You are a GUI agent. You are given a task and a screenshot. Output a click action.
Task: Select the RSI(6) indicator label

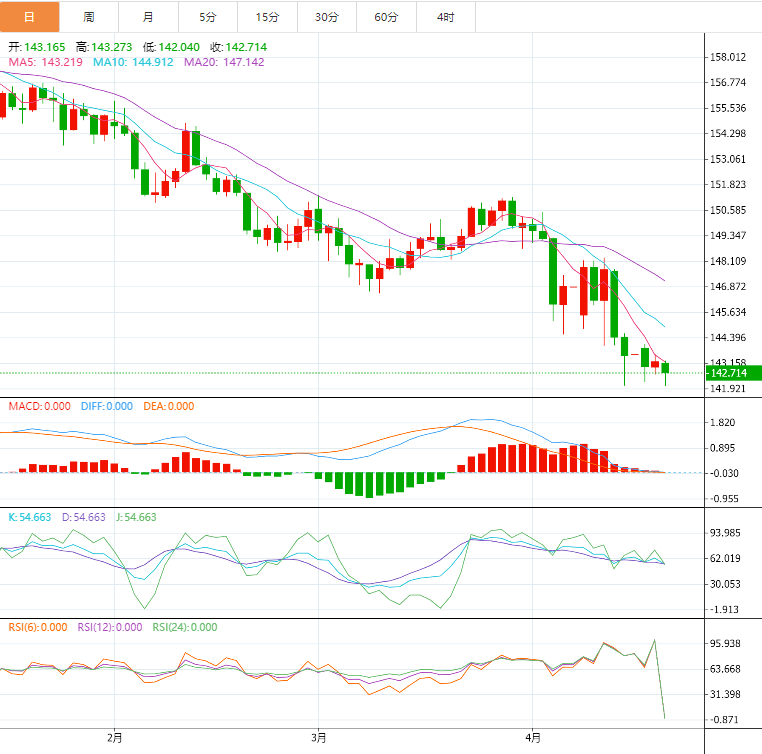pos(38,627)
